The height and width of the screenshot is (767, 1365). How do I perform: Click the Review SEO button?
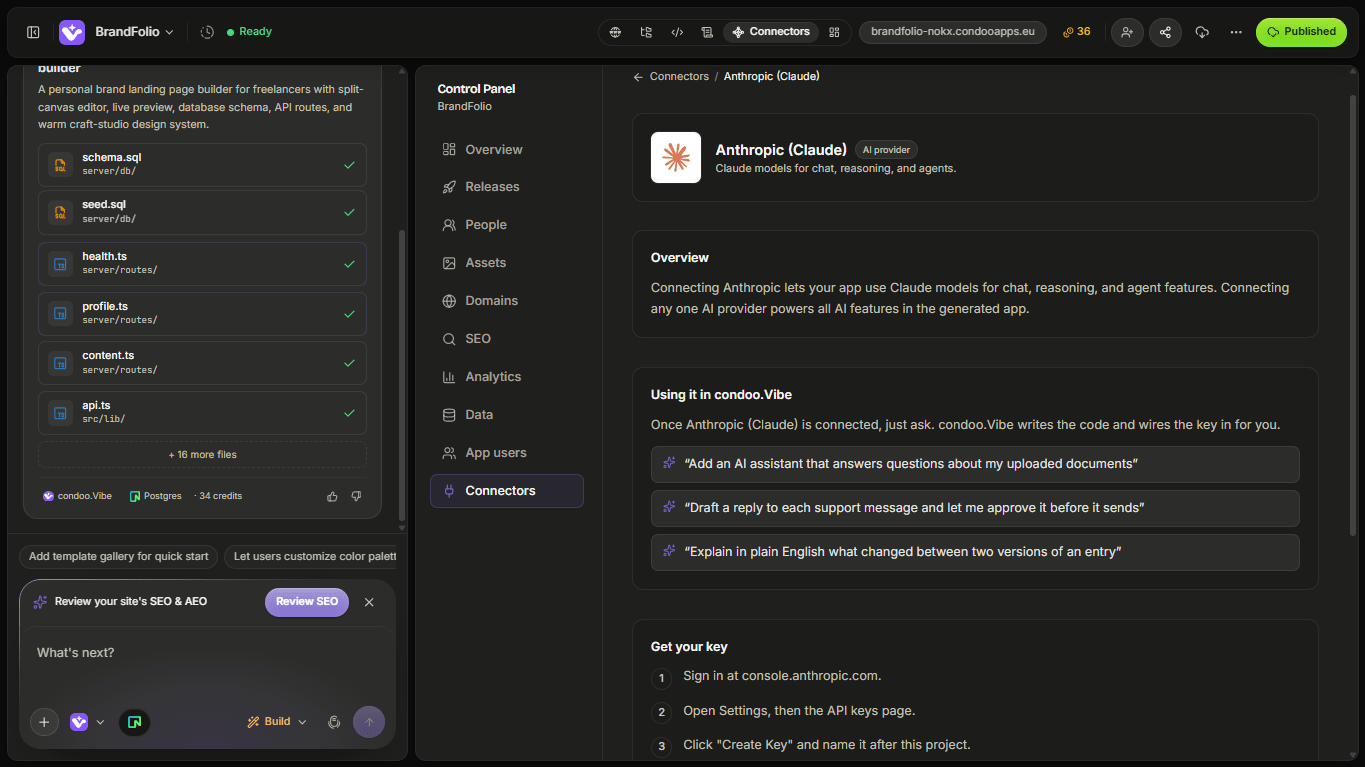point(307,602)
